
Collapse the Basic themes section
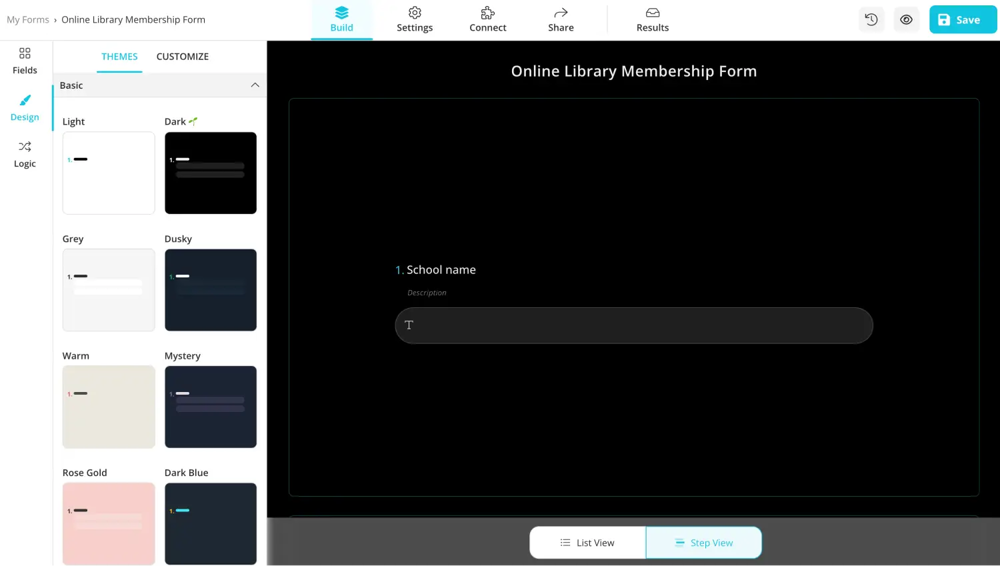(x=255, y=86)
